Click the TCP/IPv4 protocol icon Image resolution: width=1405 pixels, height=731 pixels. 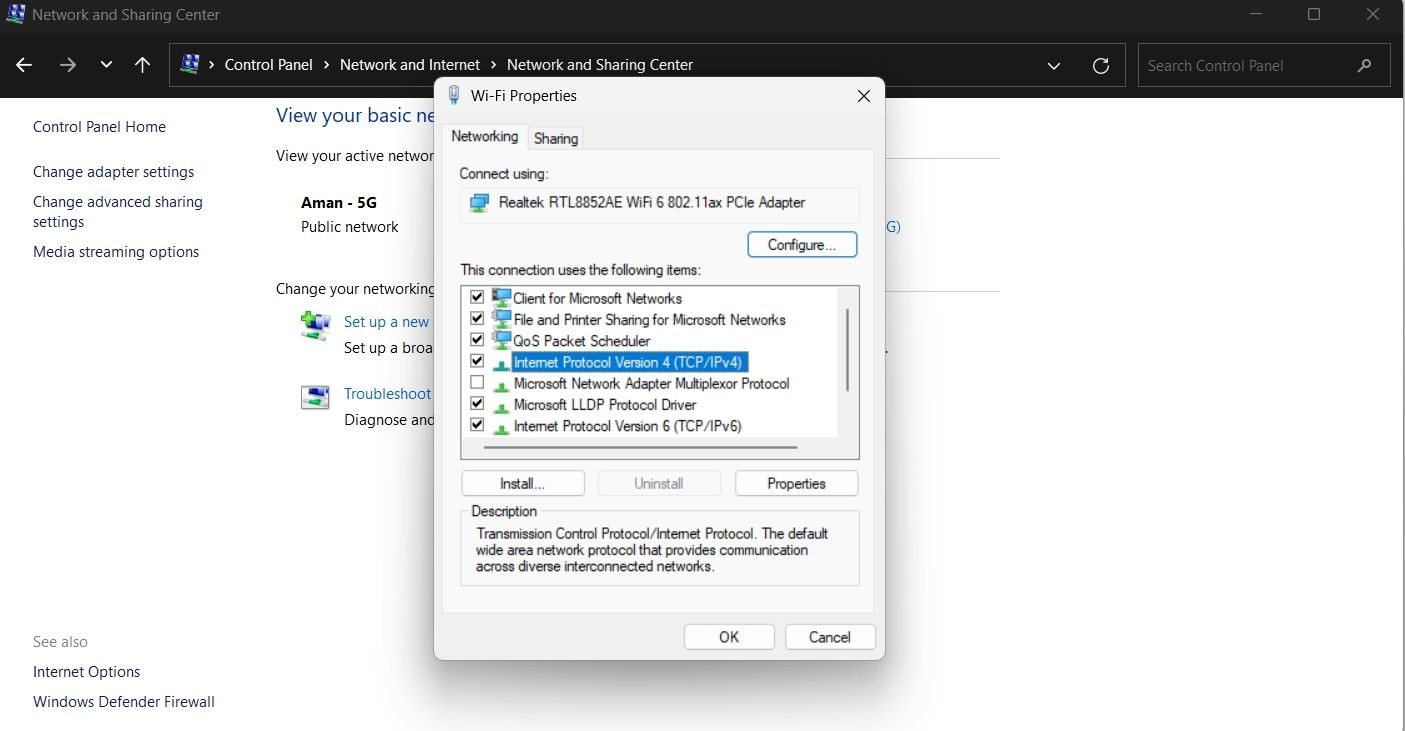click(501, 365)
